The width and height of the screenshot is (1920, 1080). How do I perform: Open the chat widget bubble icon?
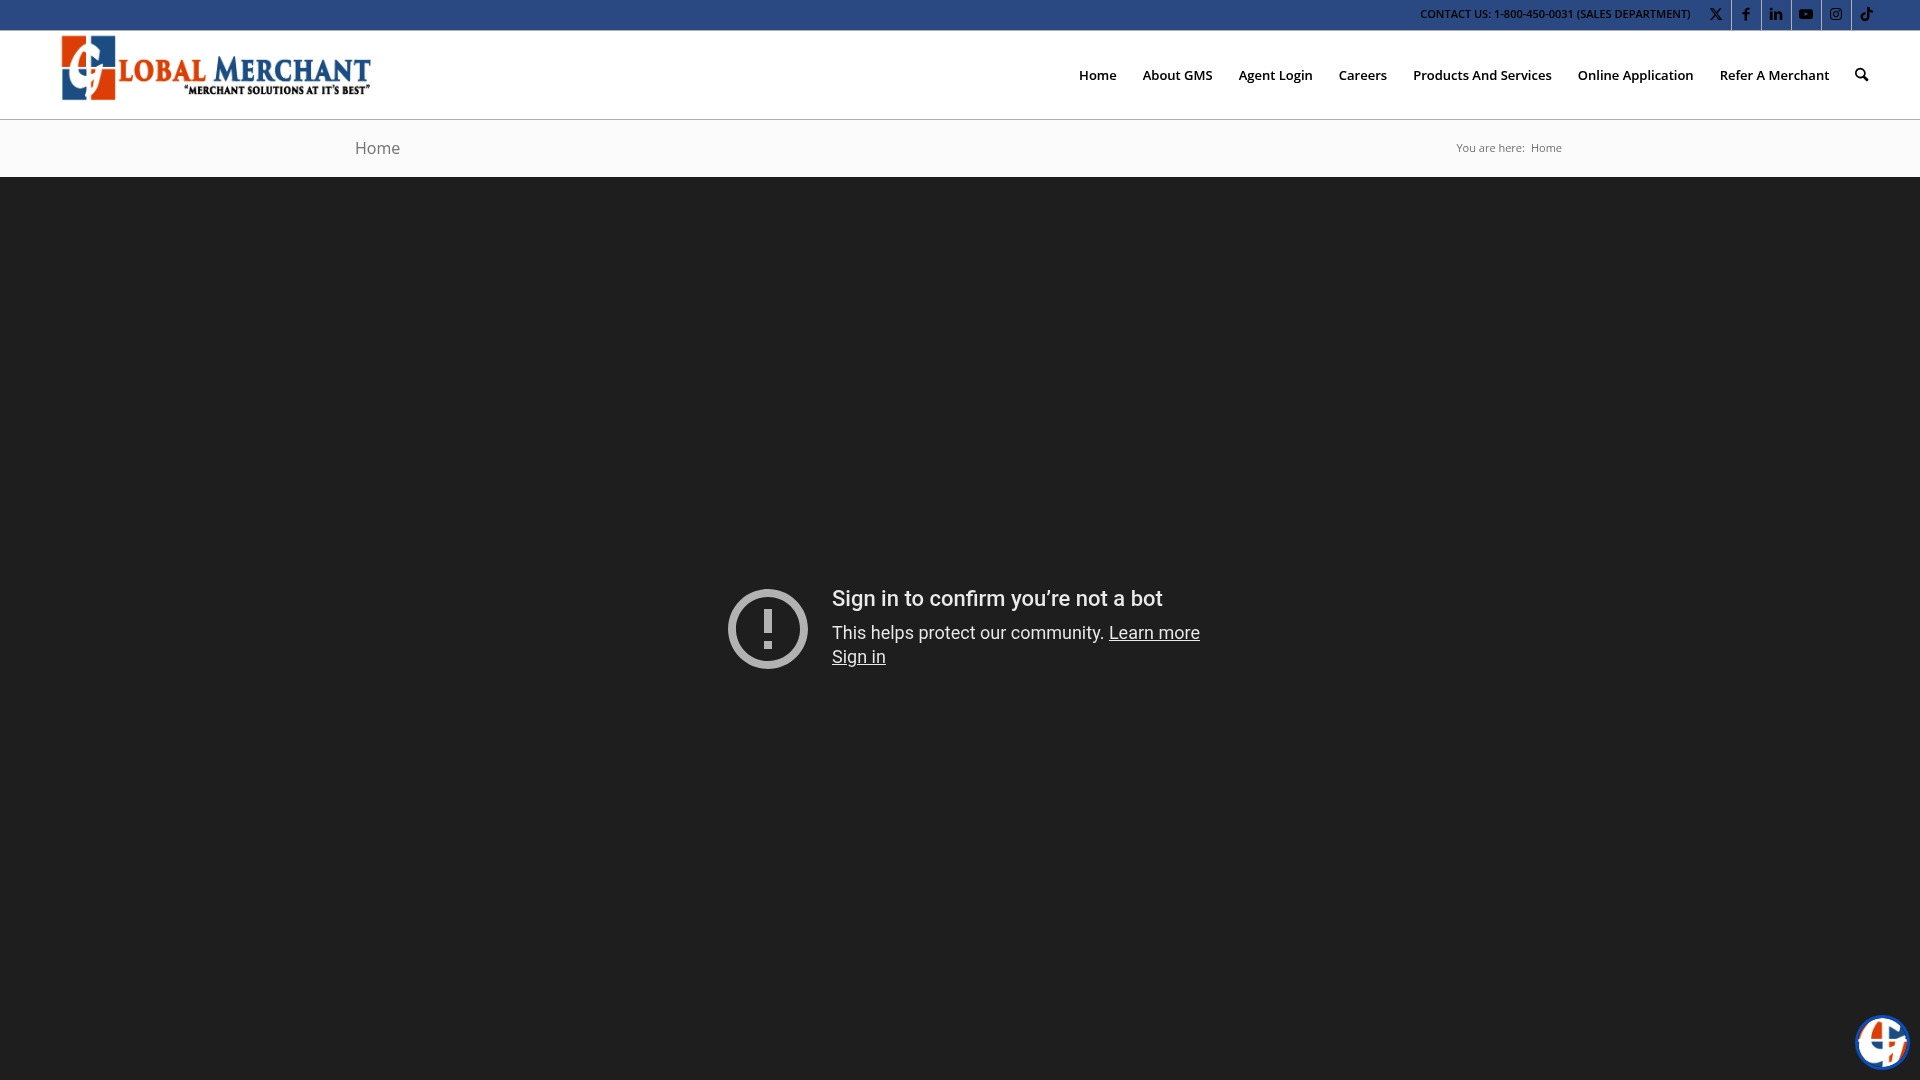pos(1882,1042)
